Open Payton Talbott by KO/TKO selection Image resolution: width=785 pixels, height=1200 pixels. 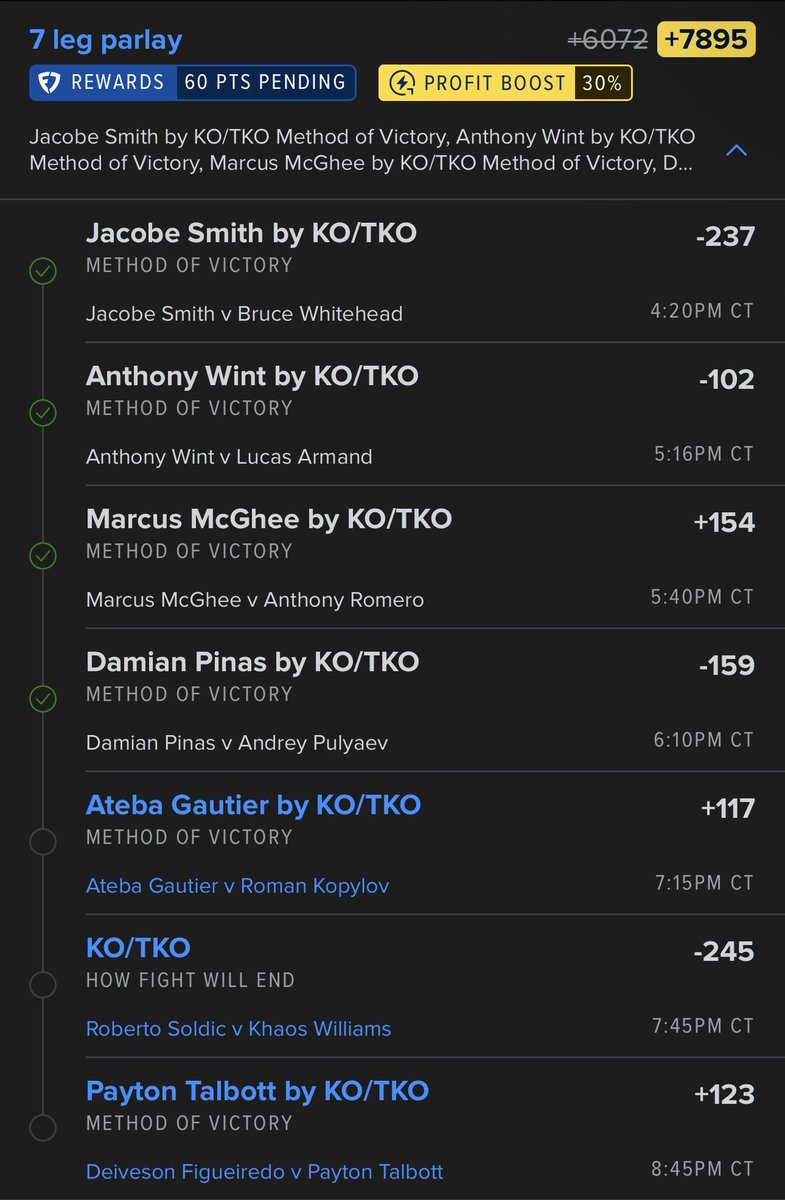click(257, 1091)
